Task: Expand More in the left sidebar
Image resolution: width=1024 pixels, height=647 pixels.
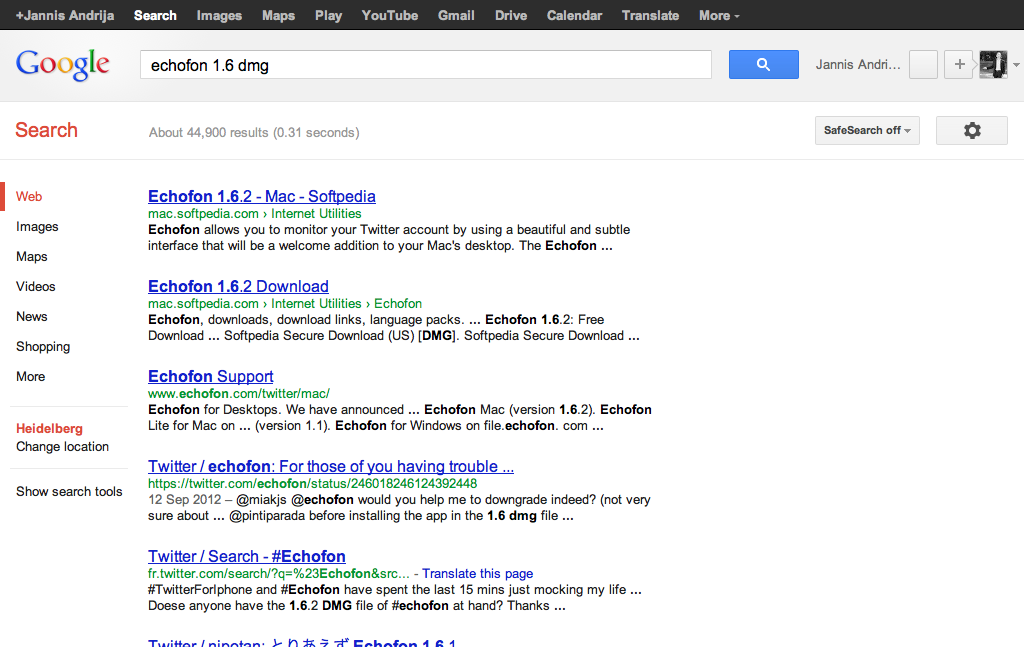Action: 30,377
